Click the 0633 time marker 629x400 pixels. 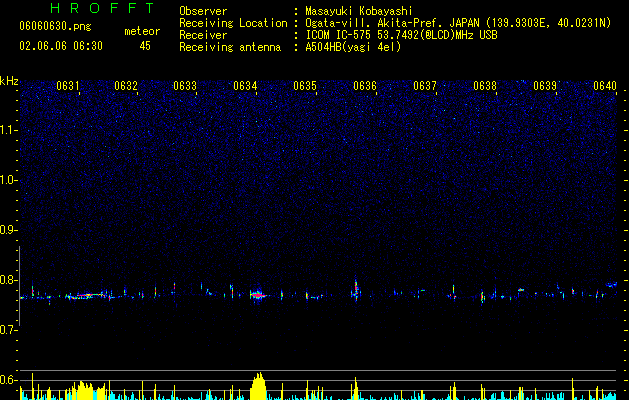pyautogui.click(x=185, y=86)
